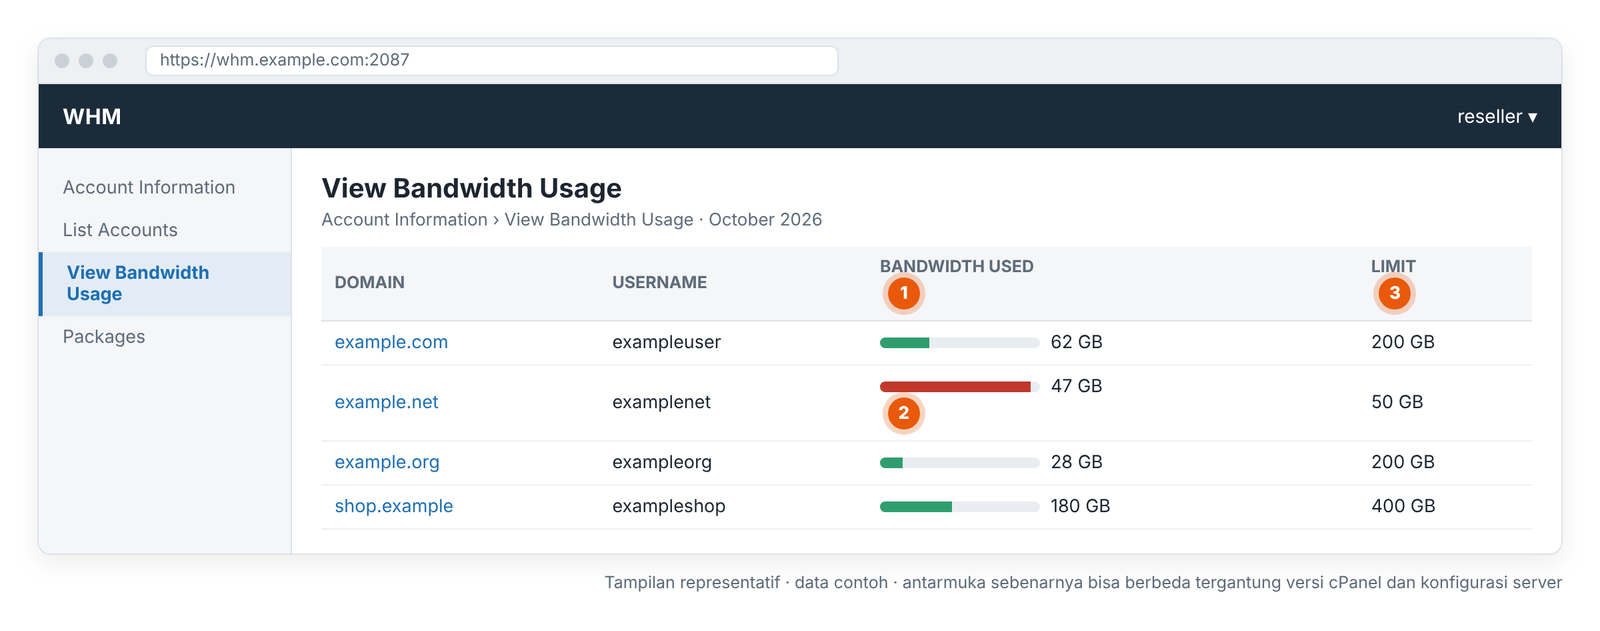Click the USERNAME column header
Screen dimensions: 1600x631
[x=660, y=283]
